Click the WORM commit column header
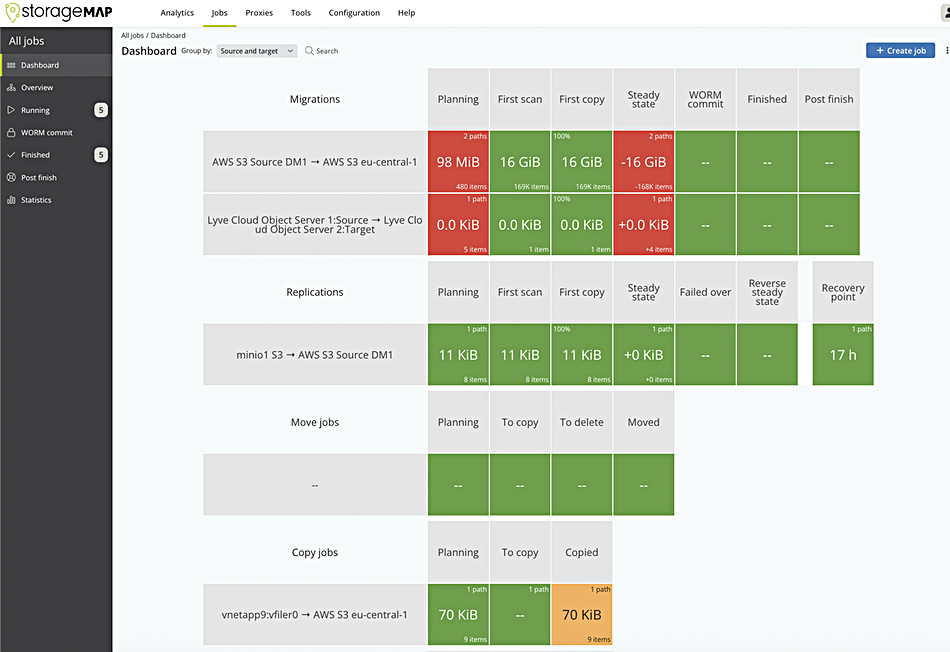This screenshot has width=950, height=652. 705,99
